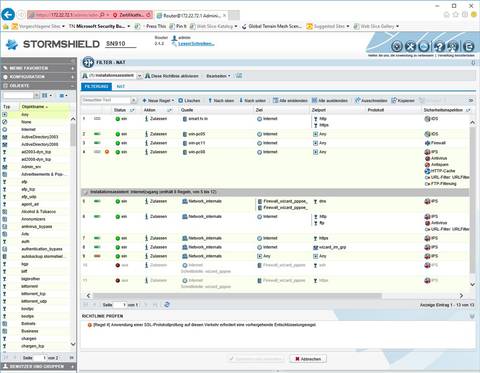Click Firewall inspection icon on rule 3
Image resolution: width=480 pixels, height=373 pixels.
pos(427,143)
